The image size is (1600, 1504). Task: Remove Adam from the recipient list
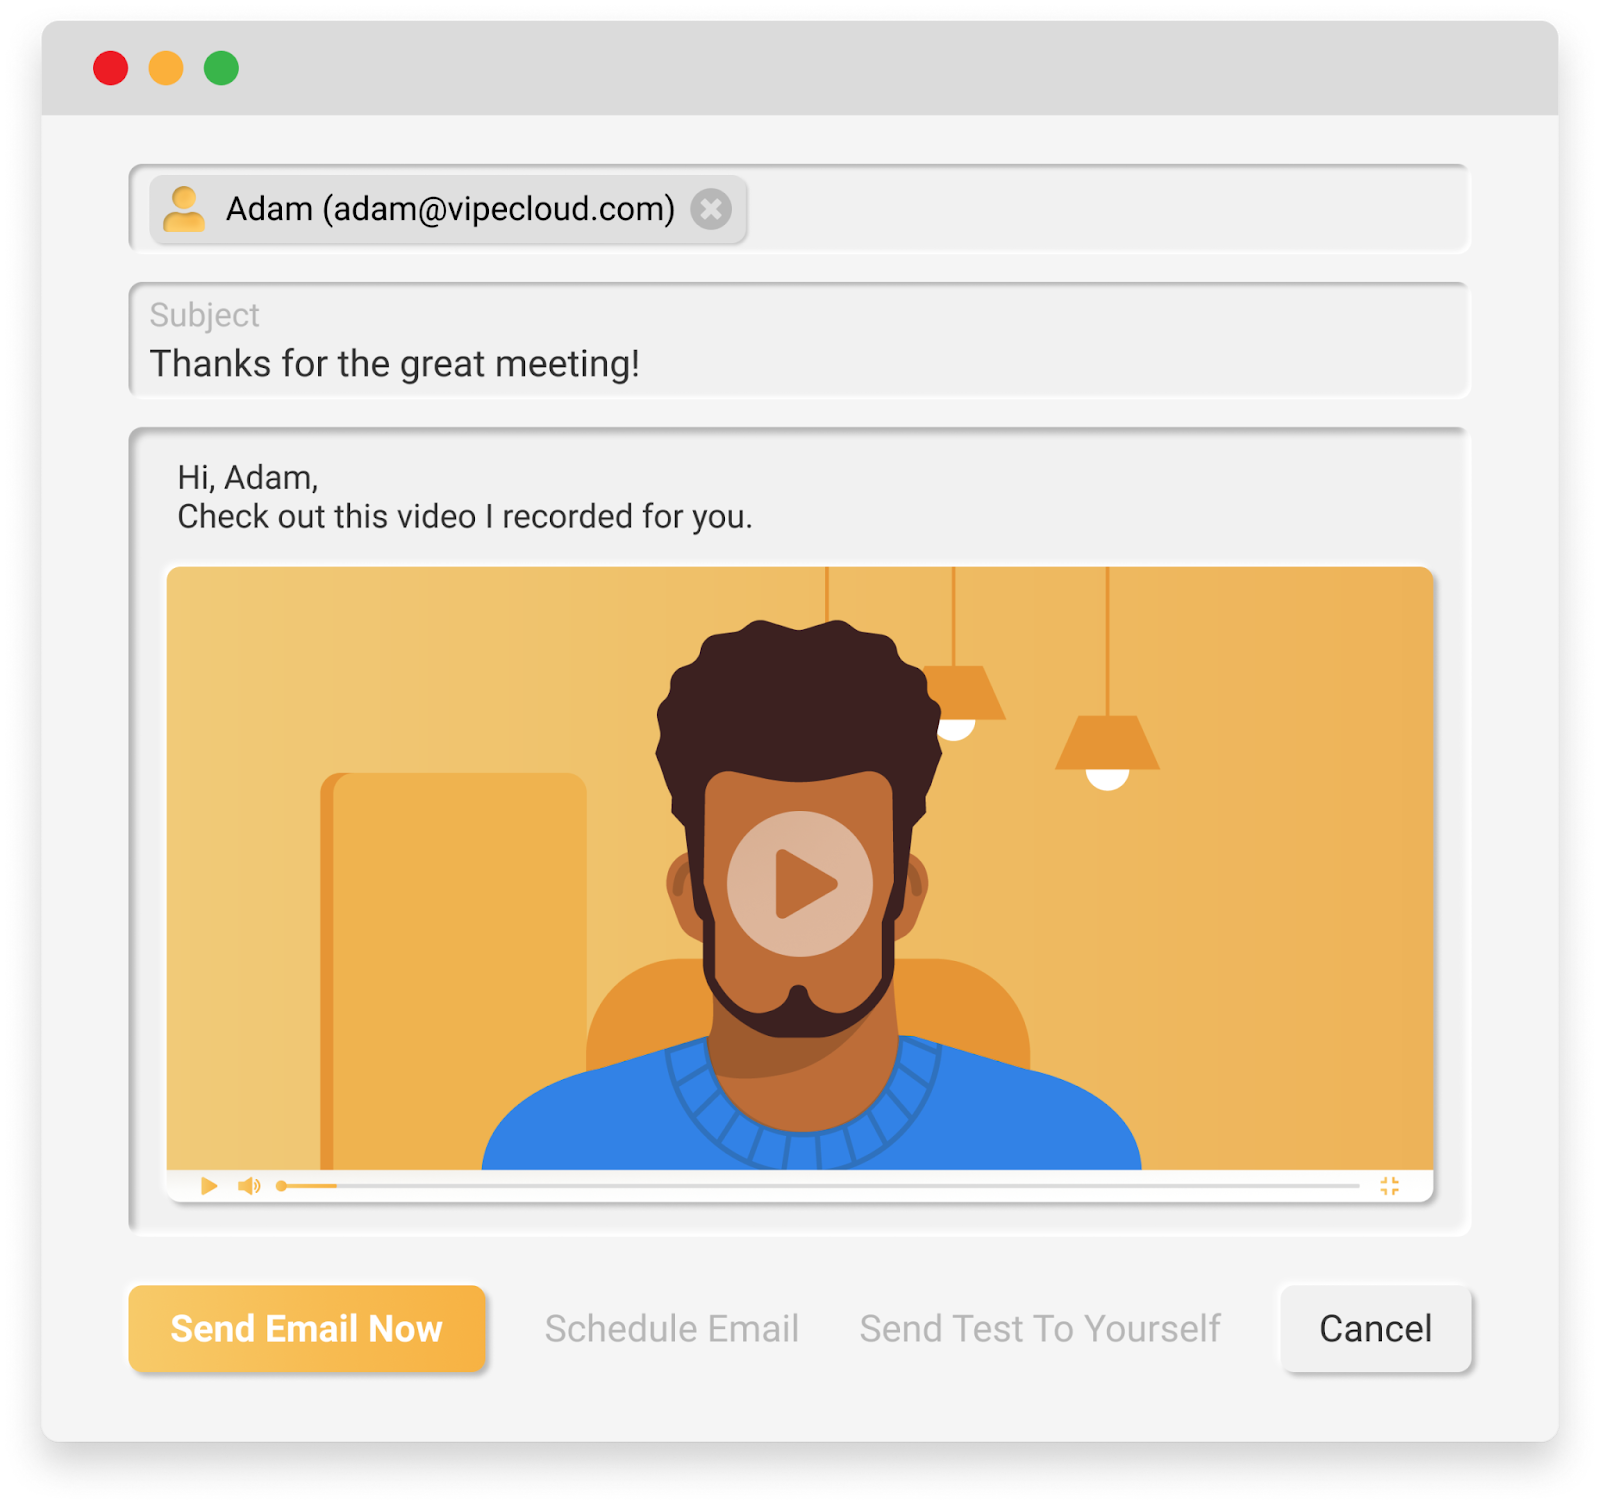tap(711, 209)
